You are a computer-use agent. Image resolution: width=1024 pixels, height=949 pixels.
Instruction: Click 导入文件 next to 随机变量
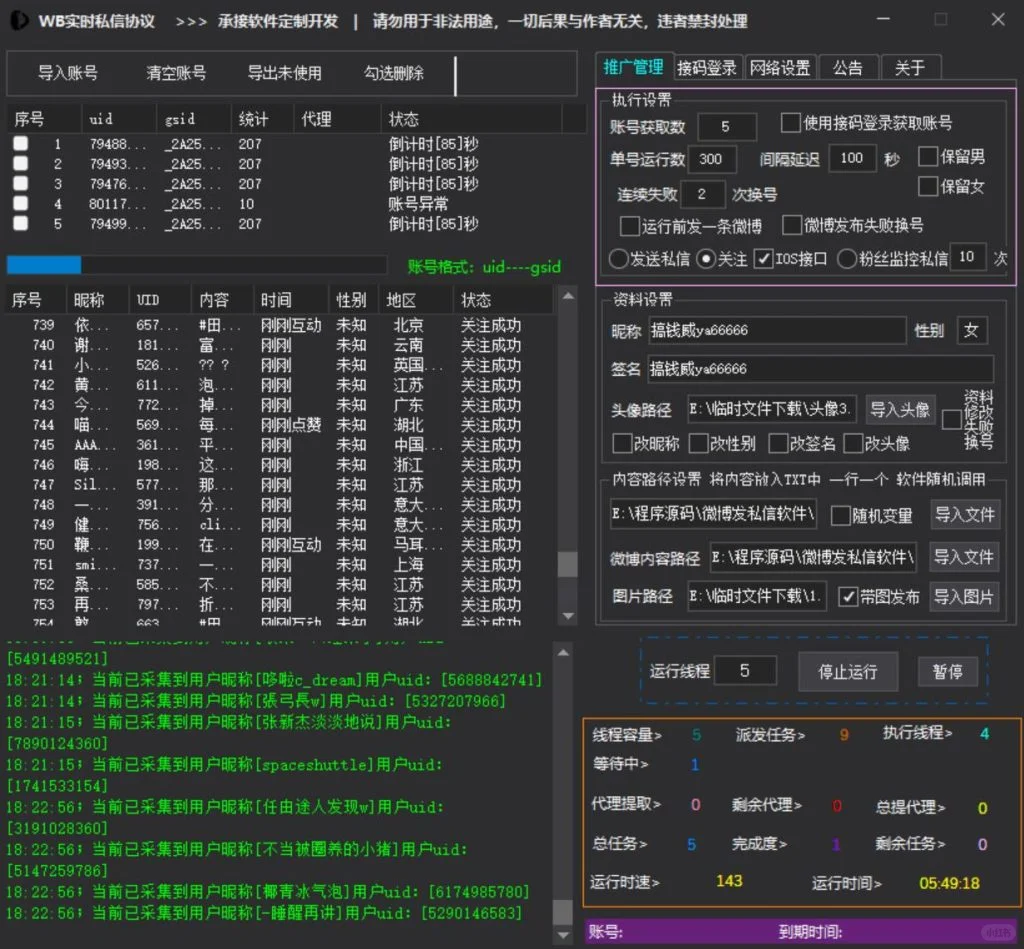[x=964, y=515]
